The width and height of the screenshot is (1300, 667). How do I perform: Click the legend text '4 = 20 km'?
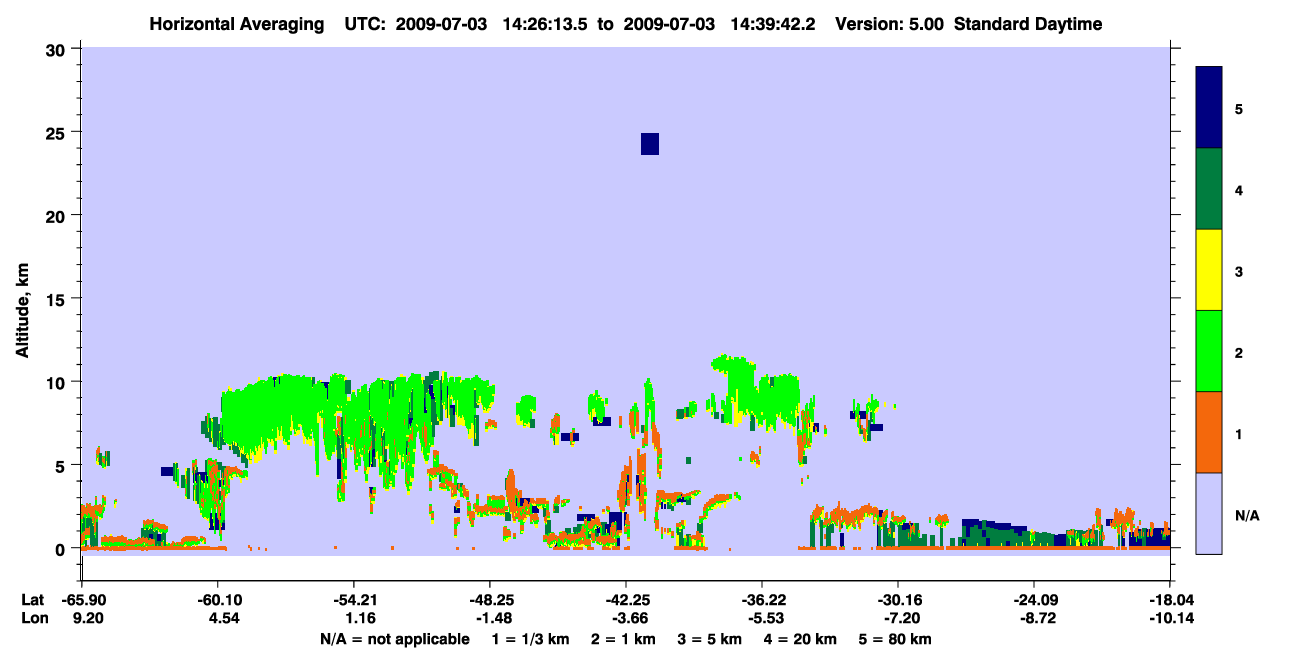801,639
